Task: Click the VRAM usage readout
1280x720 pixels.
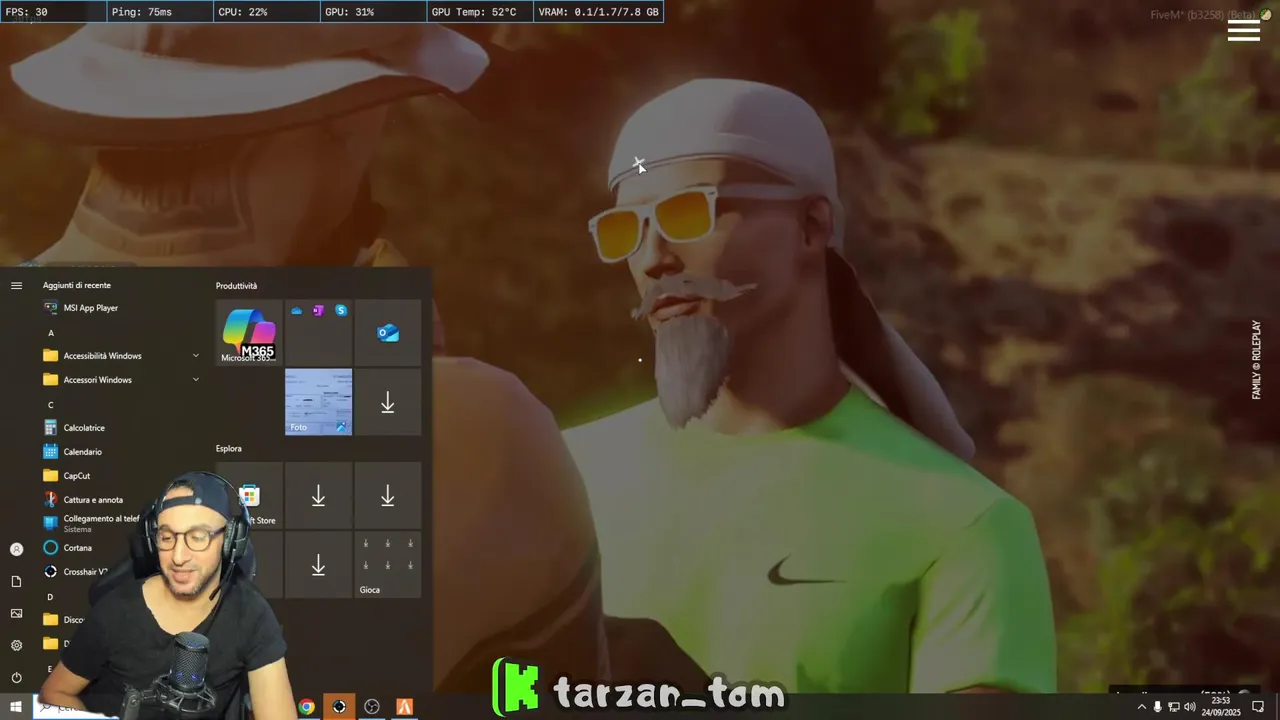Action: (598, 12)
